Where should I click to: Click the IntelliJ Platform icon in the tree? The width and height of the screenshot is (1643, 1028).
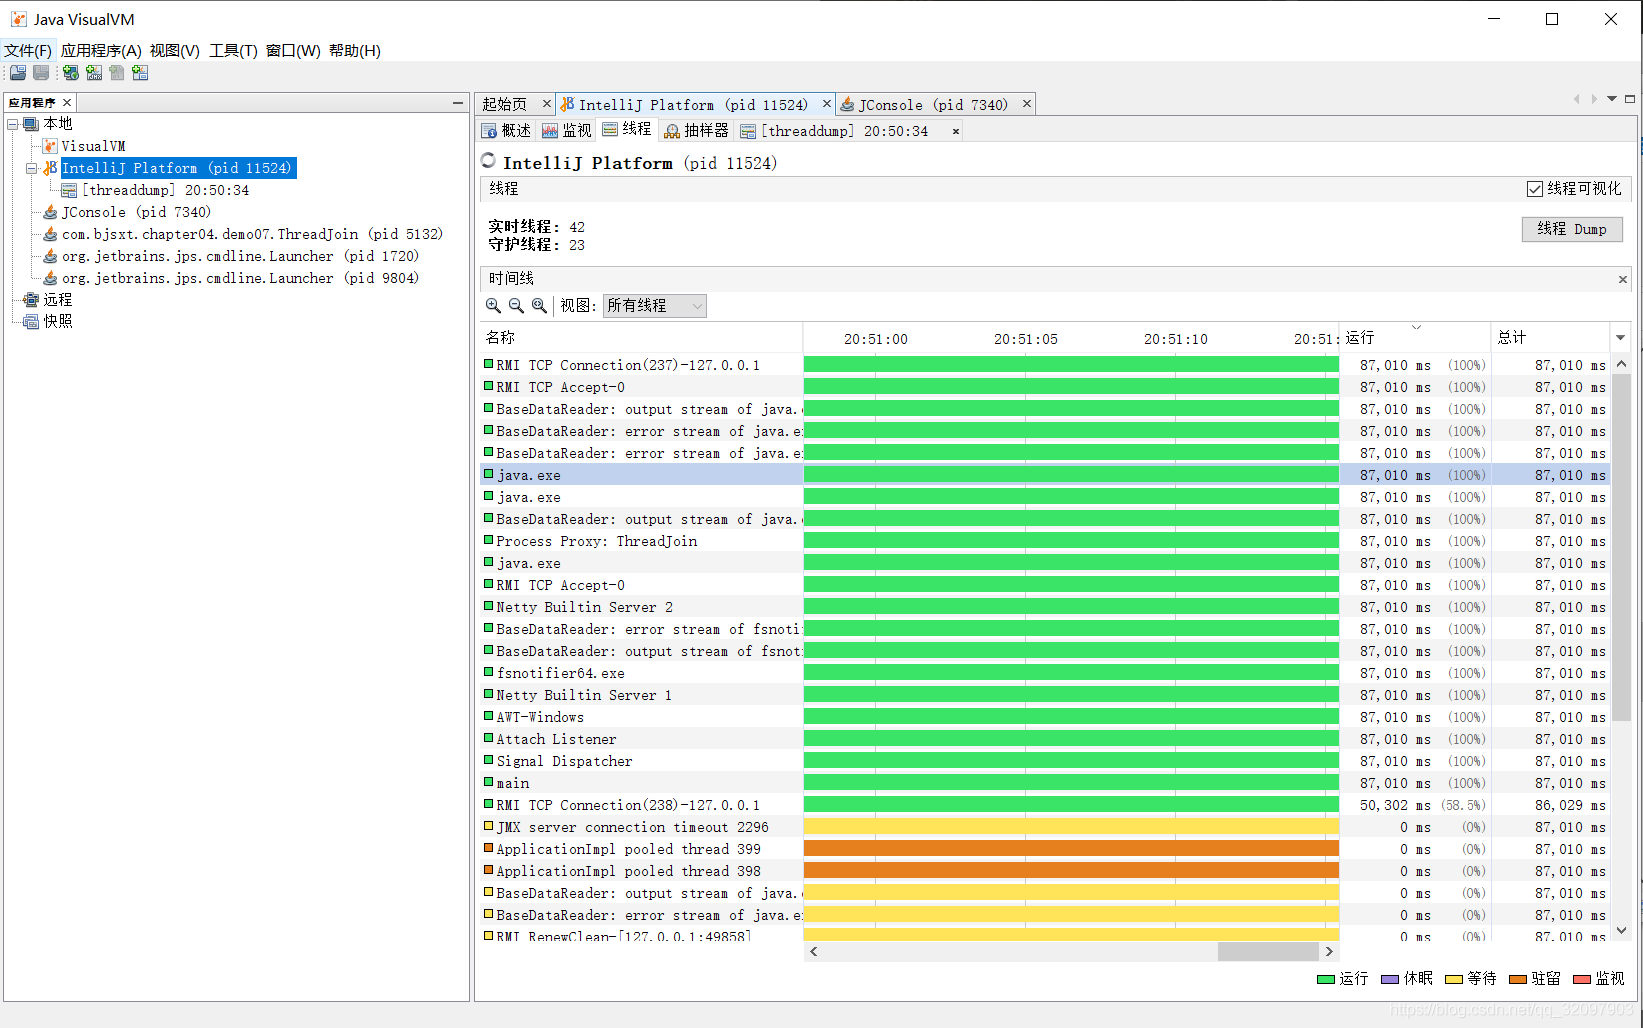click(50, 168)
